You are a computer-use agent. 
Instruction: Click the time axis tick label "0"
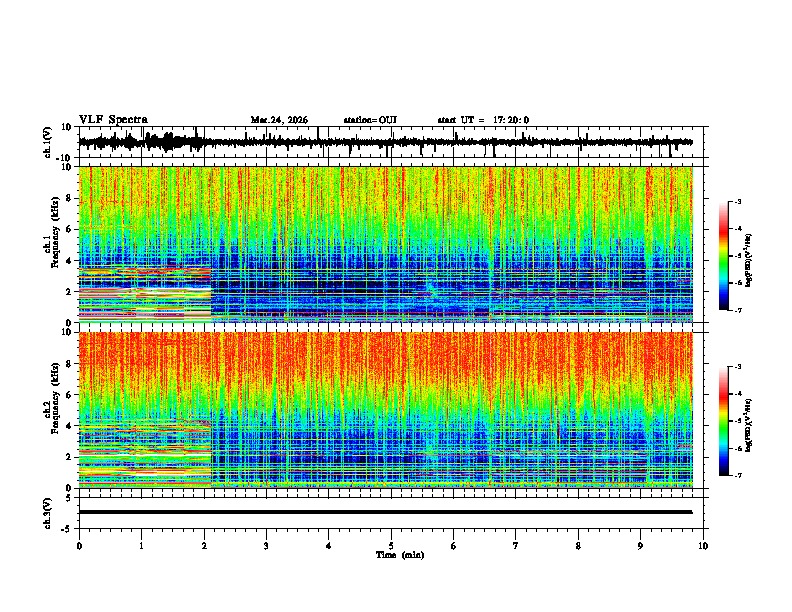click(79, 546)
